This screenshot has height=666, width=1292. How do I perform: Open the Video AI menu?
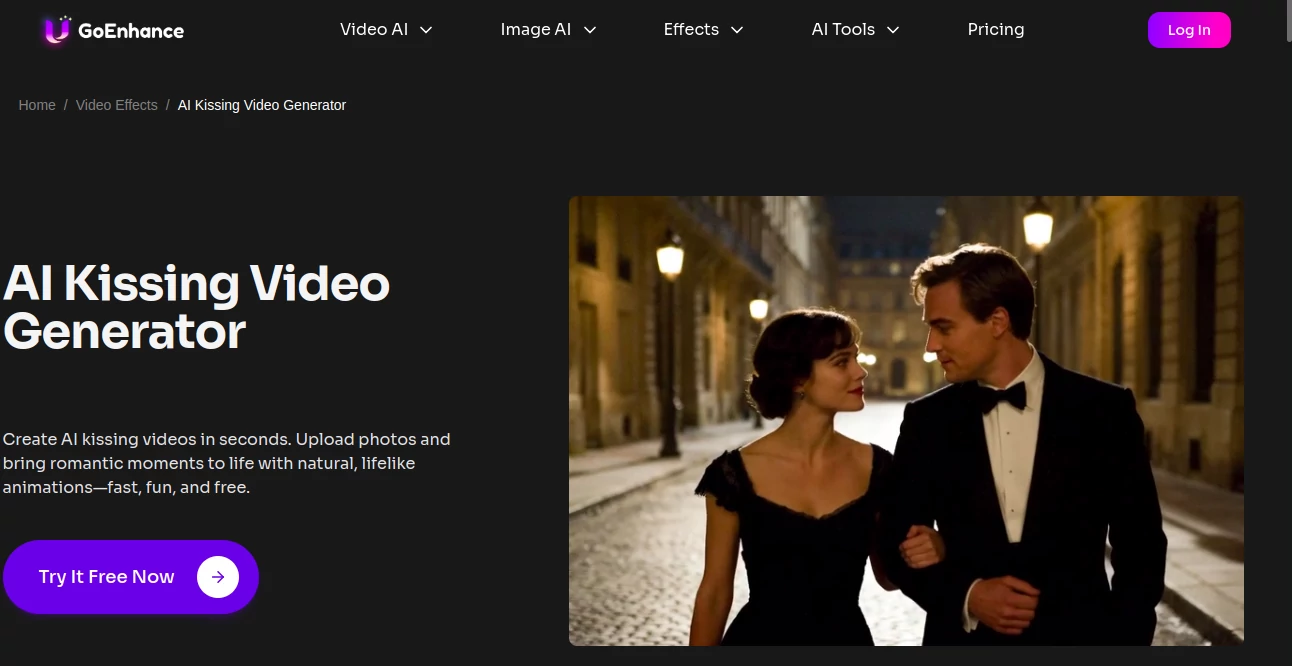pyautogui.click(x=373, y=30)
